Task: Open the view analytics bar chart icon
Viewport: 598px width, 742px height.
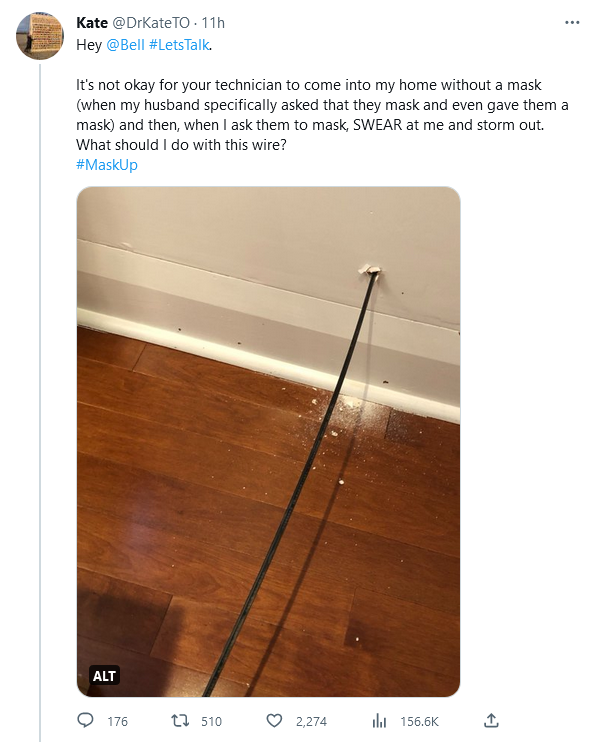Action: [x=379, y=721]
